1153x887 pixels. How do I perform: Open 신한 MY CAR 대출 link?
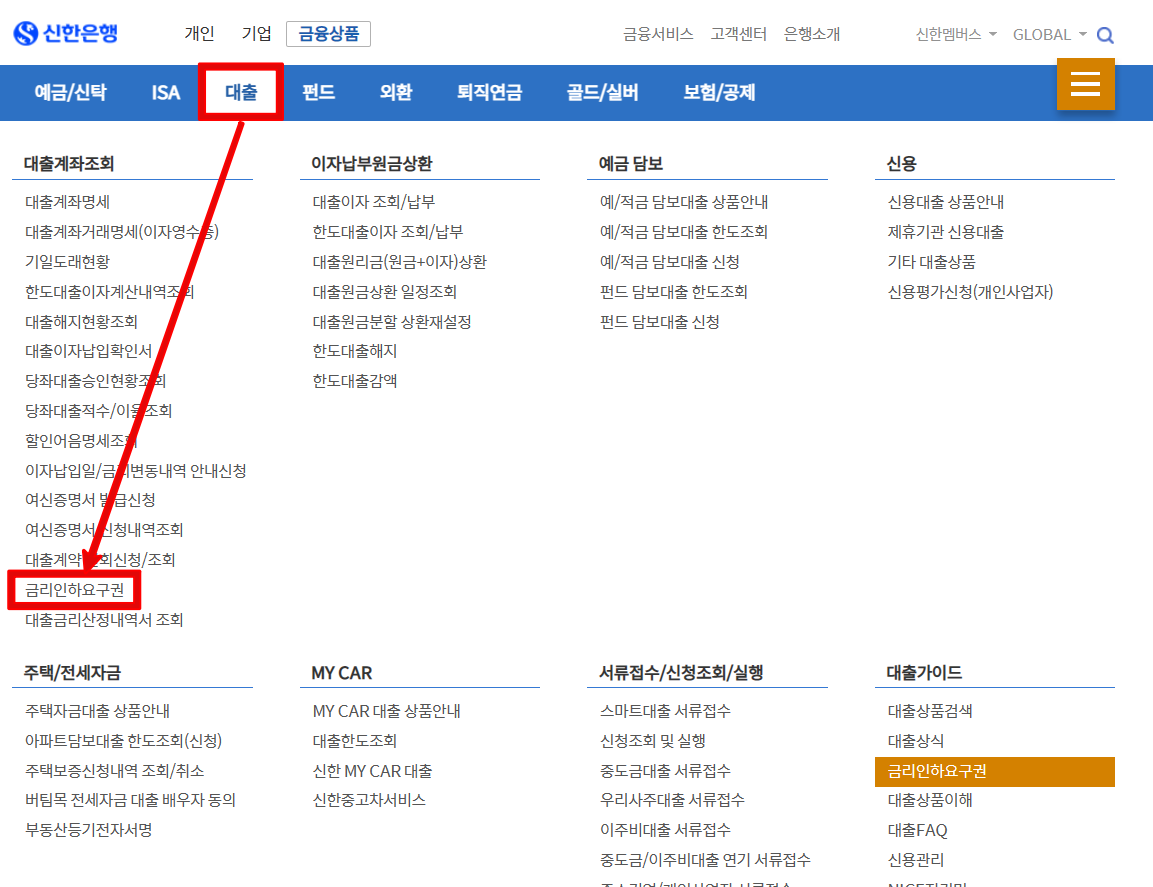[x=372, y=771]
